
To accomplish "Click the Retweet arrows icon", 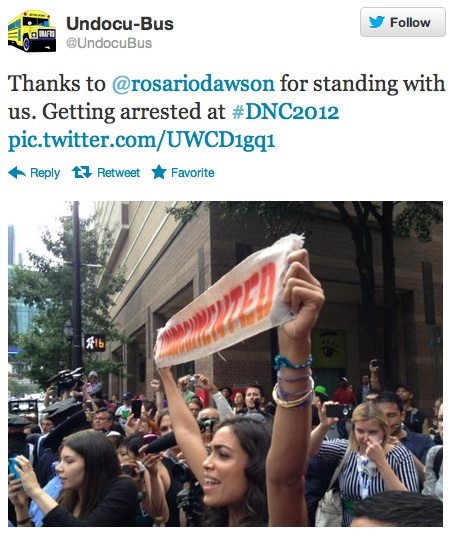I will tap(82, 172).
